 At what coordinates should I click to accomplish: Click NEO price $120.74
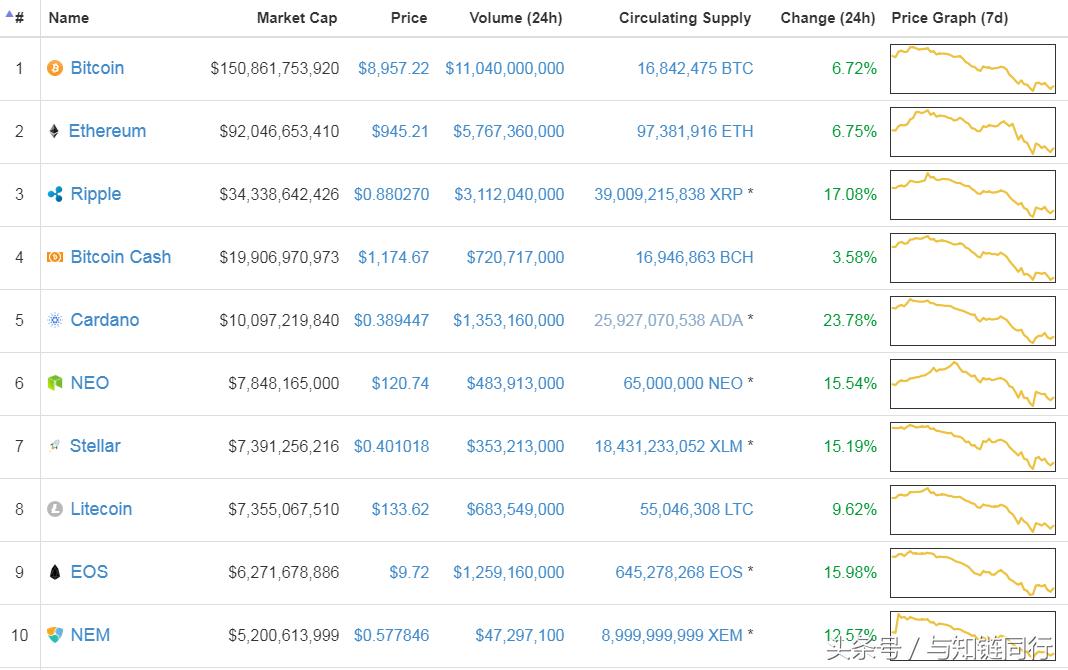400,383
